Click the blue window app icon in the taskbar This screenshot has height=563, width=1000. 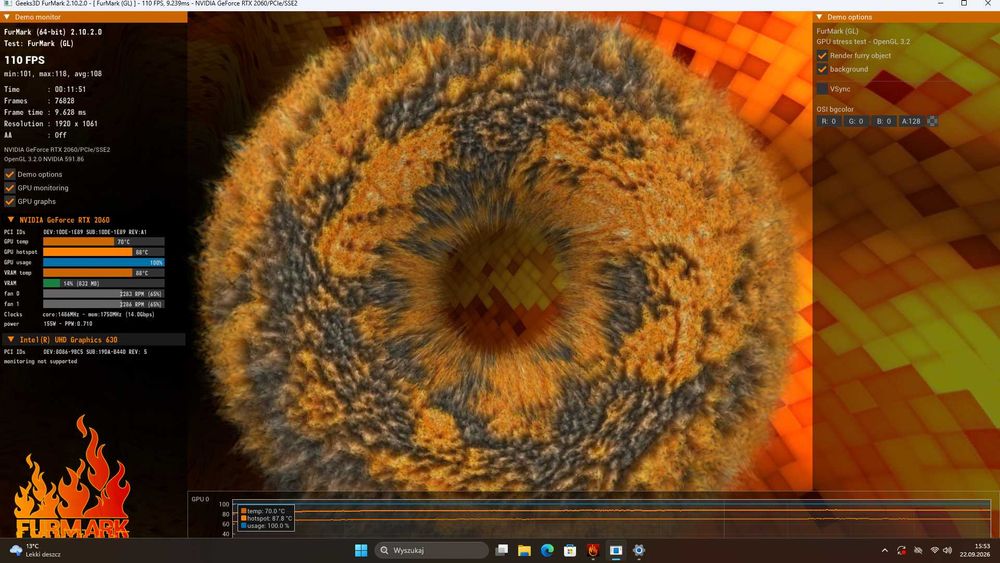click(x=616, y=550)
